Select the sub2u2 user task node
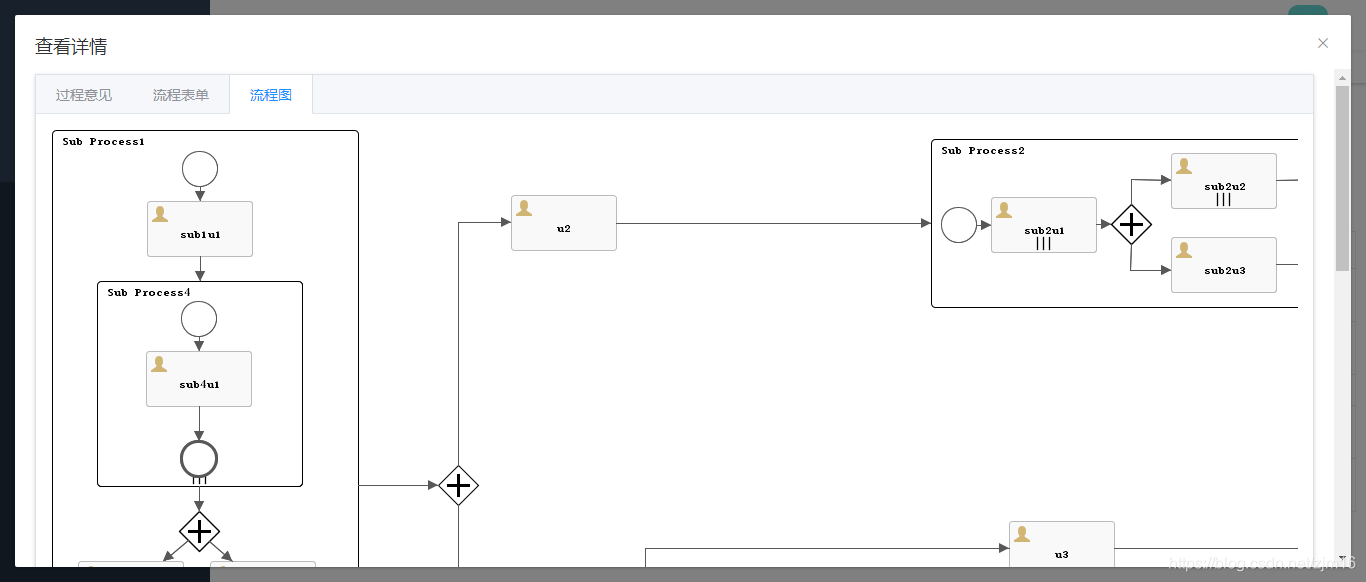 point(1224,181)
